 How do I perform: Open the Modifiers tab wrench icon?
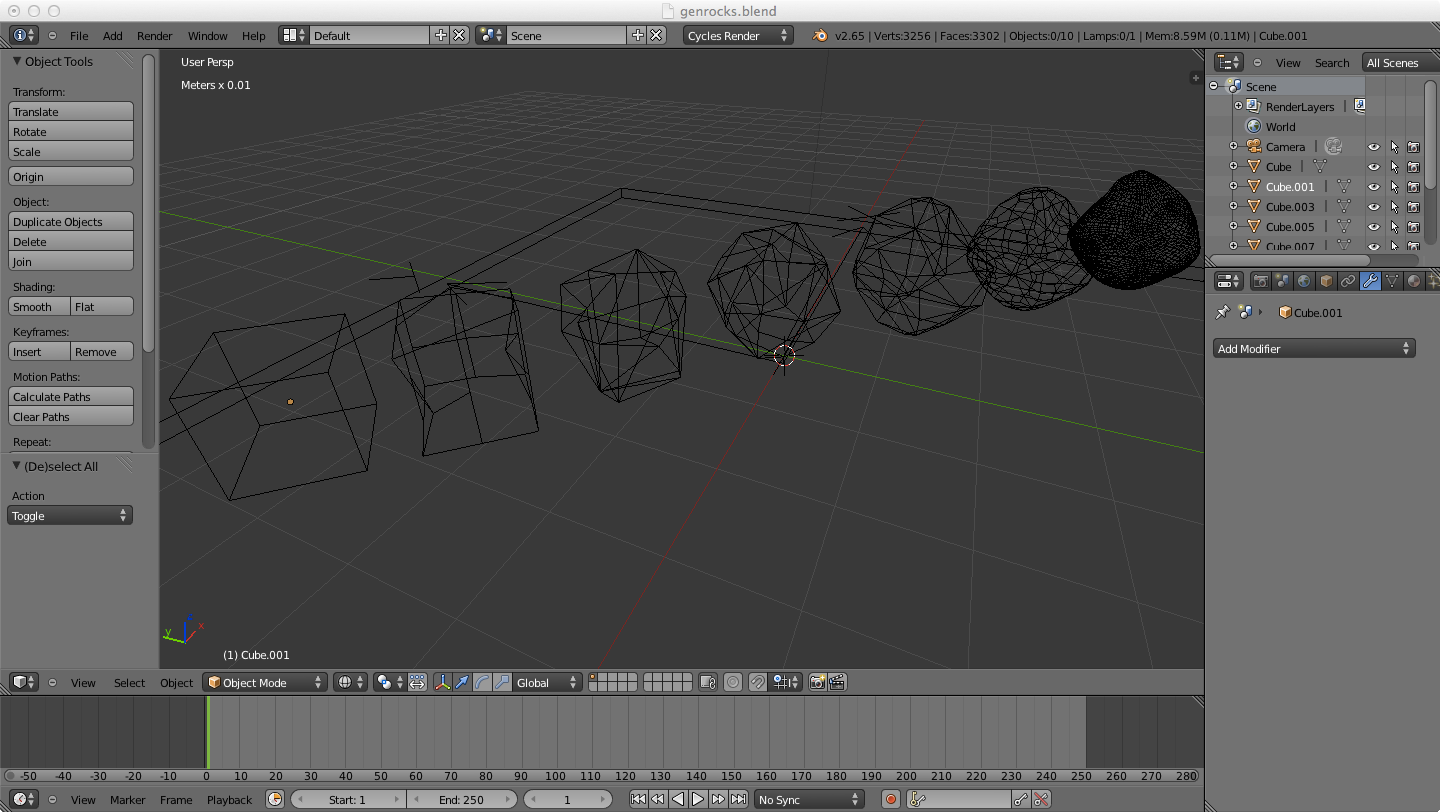click(x=1370, y=282)
